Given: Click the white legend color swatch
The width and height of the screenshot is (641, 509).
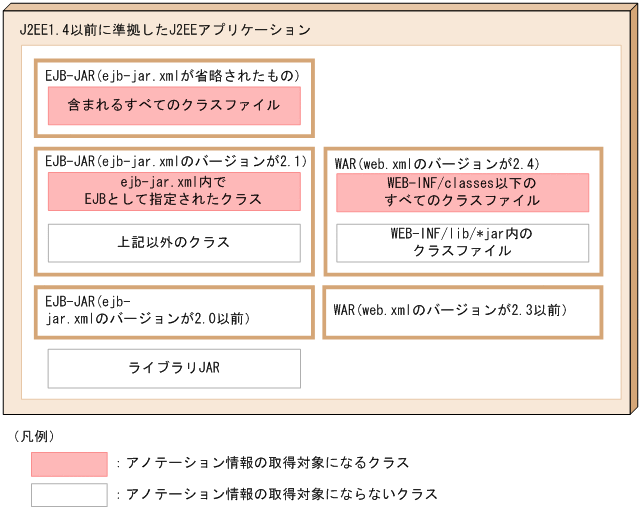Looking at the screenshot, I should 69,495.
